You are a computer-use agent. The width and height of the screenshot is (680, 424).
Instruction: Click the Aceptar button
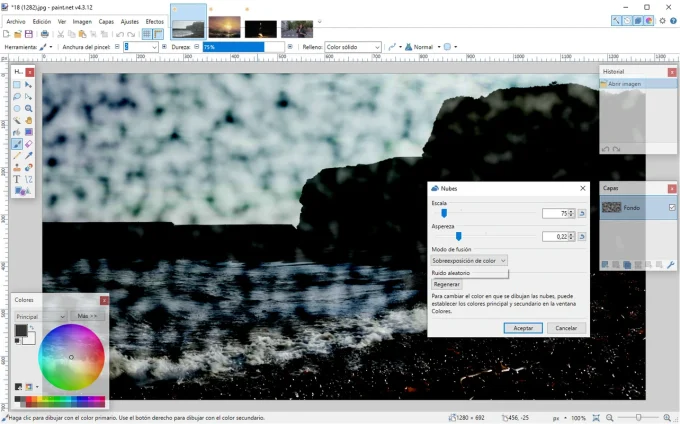(523, 328)
